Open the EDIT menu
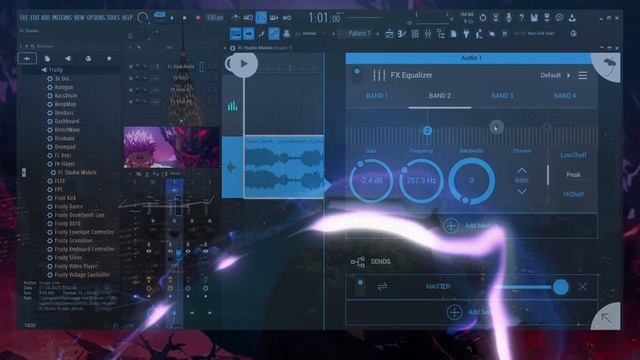Viewport: 640px width, 360px height. (35, 18)
